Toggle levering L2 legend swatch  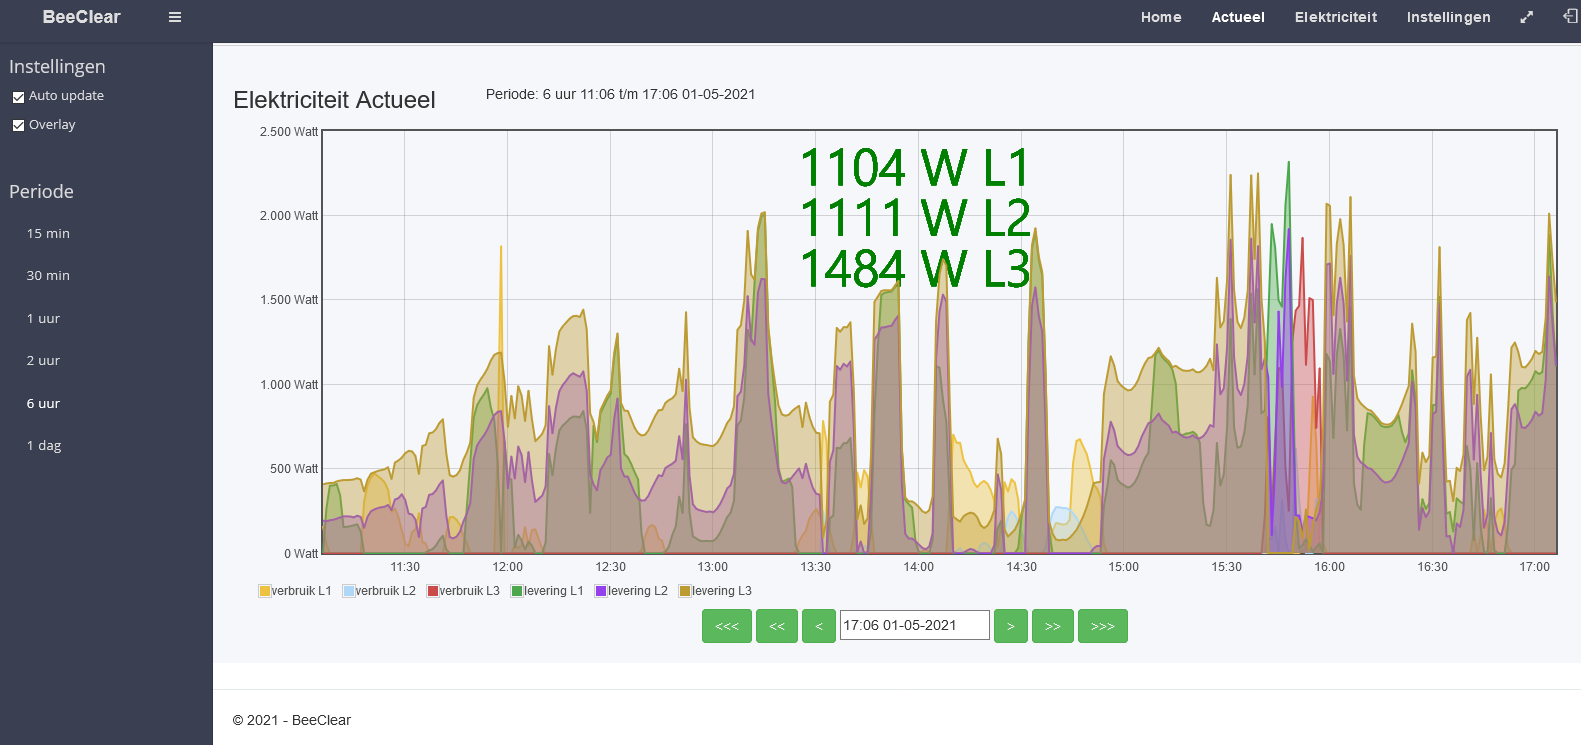601,591
